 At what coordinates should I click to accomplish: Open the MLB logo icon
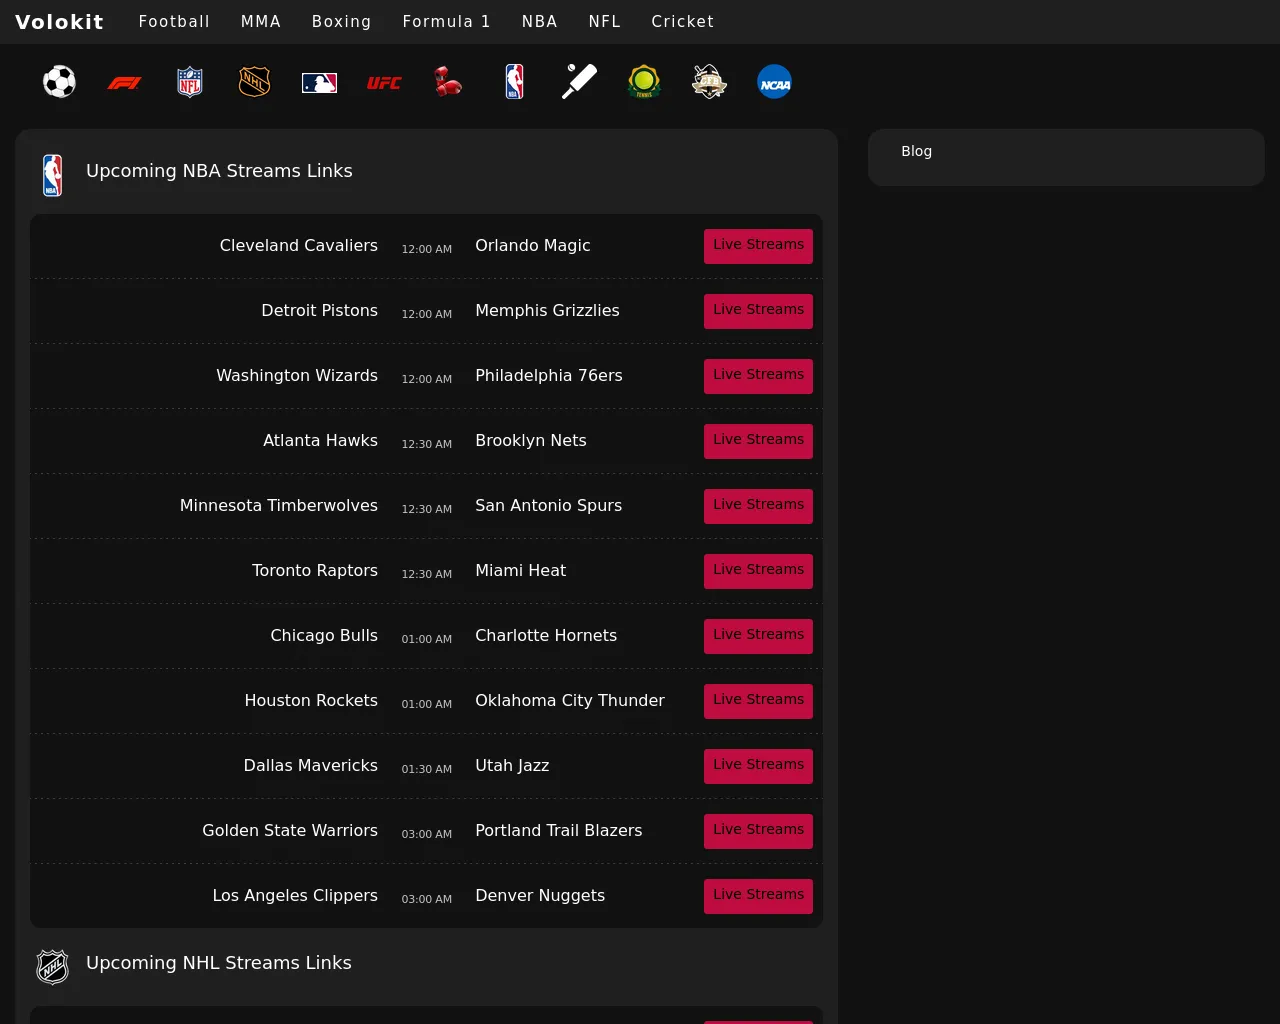(x=319, y=83)
